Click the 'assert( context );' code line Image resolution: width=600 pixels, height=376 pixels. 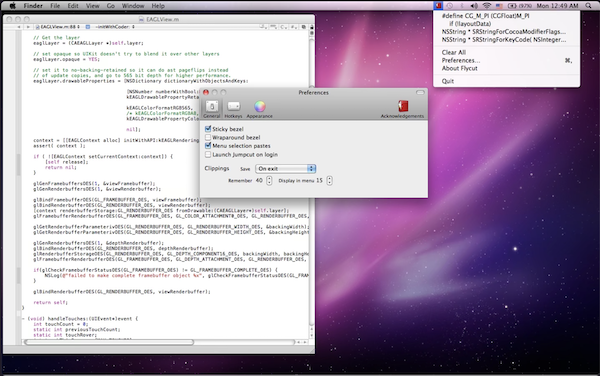[59, 145]
